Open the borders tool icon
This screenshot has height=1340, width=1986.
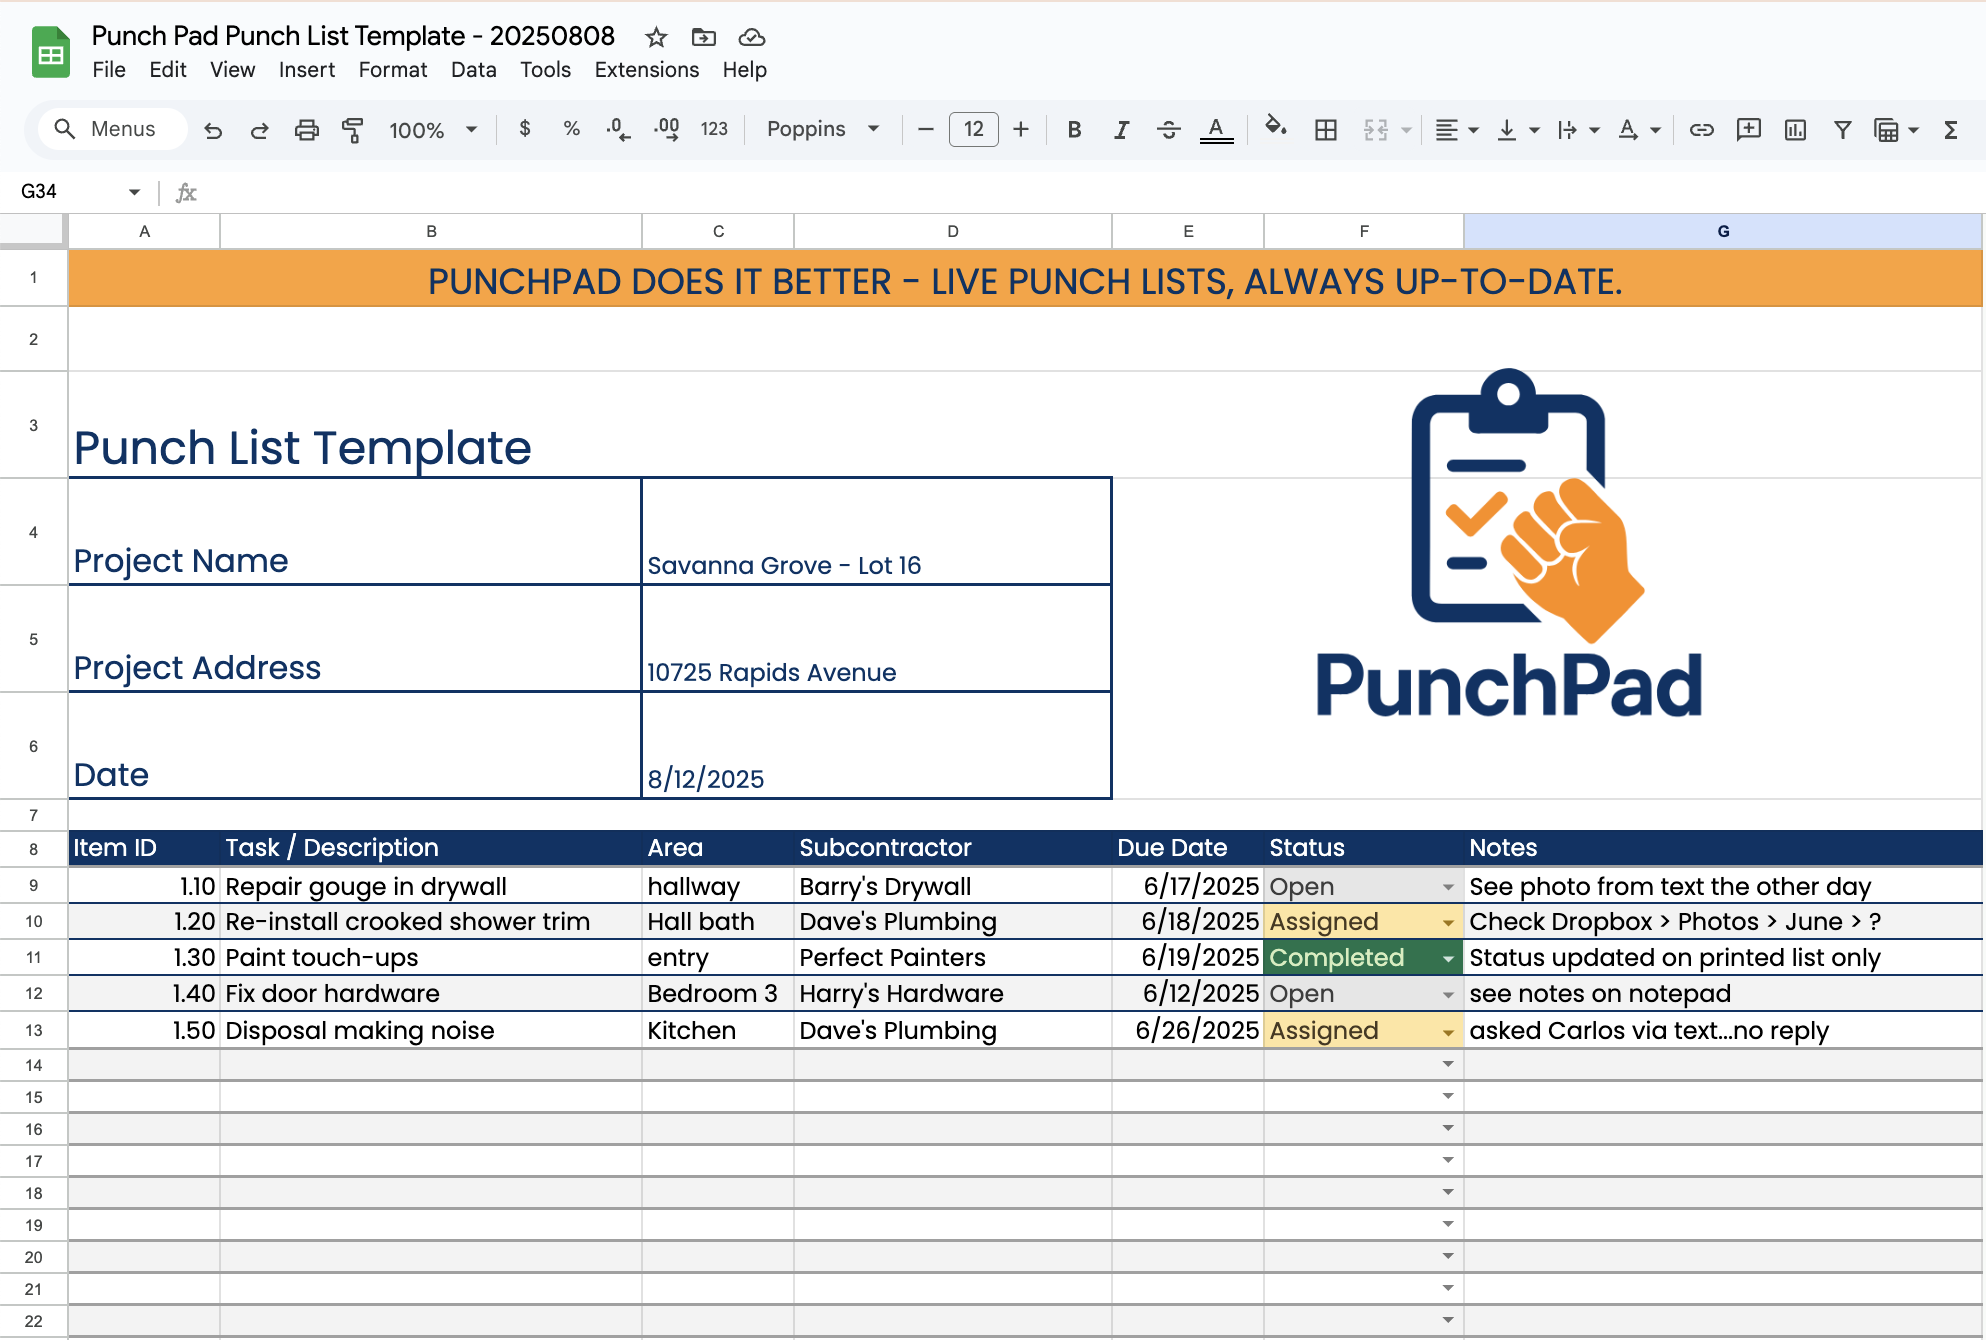(x=1325, y=130)
